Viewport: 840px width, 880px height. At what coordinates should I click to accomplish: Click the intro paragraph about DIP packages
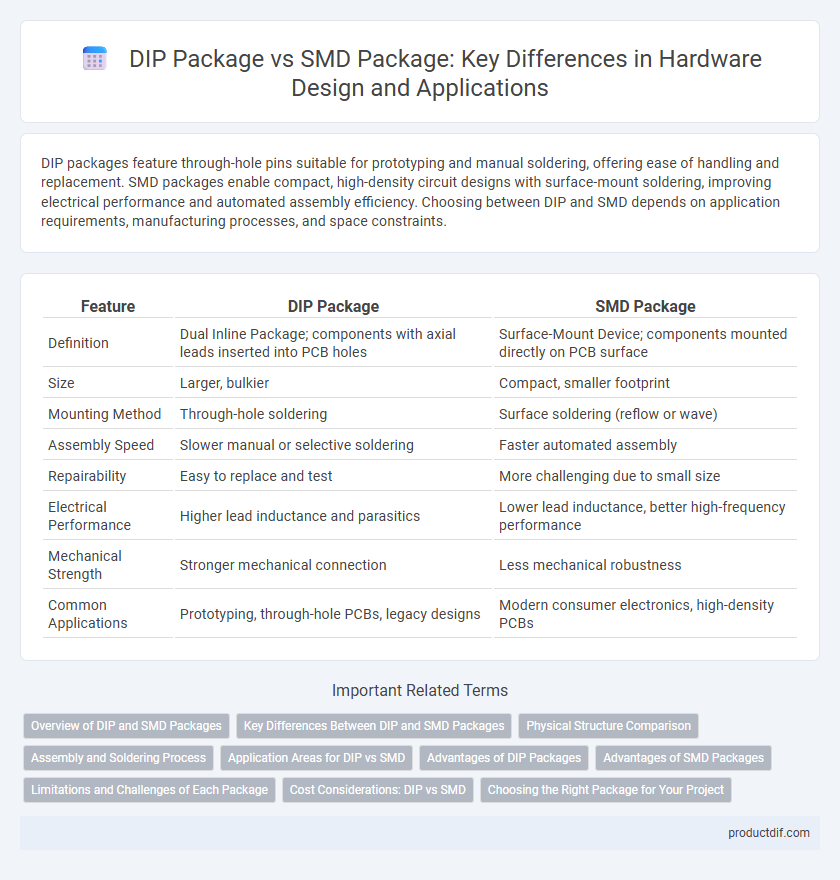coord(410,192)
